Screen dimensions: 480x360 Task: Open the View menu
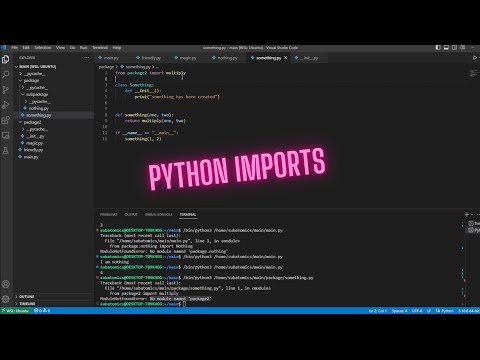point(60,48)
